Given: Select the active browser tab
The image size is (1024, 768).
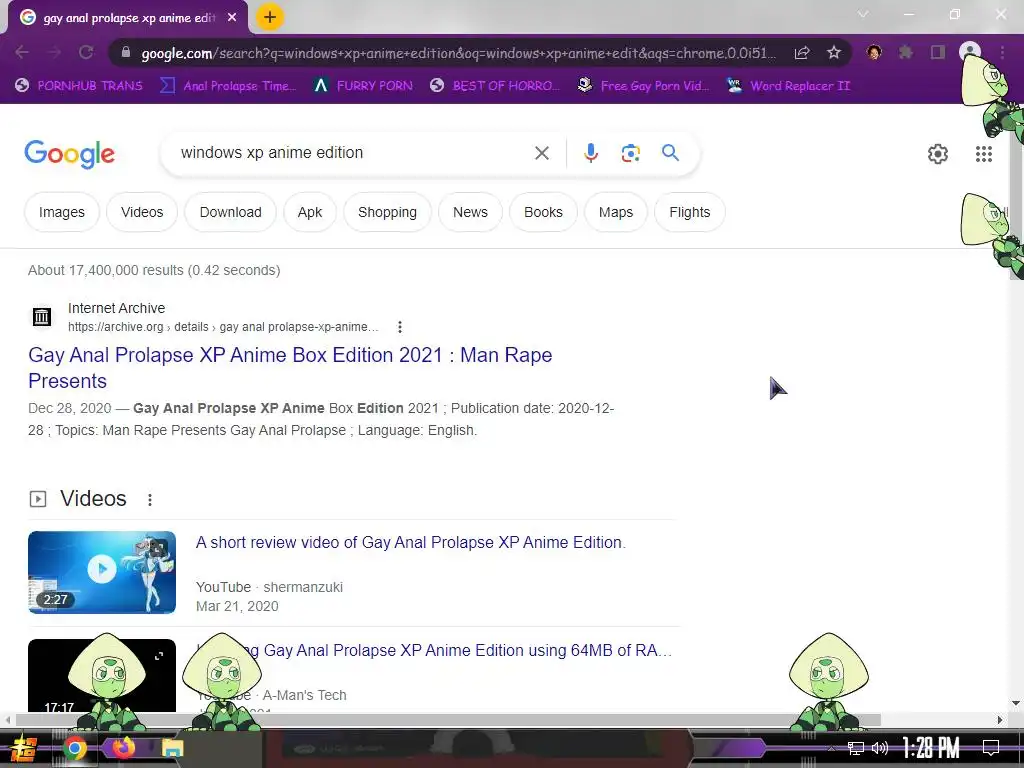Looking at the screenshot, I should 128,18.
